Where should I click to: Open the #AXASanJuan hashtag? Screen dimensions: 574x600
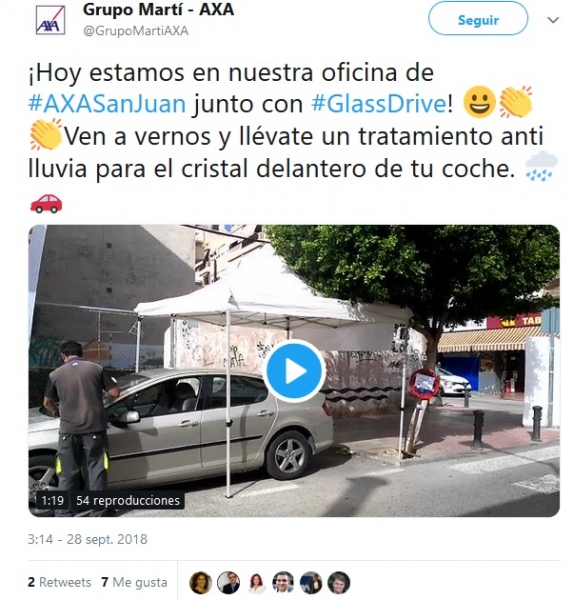click(x=107, y=104)
